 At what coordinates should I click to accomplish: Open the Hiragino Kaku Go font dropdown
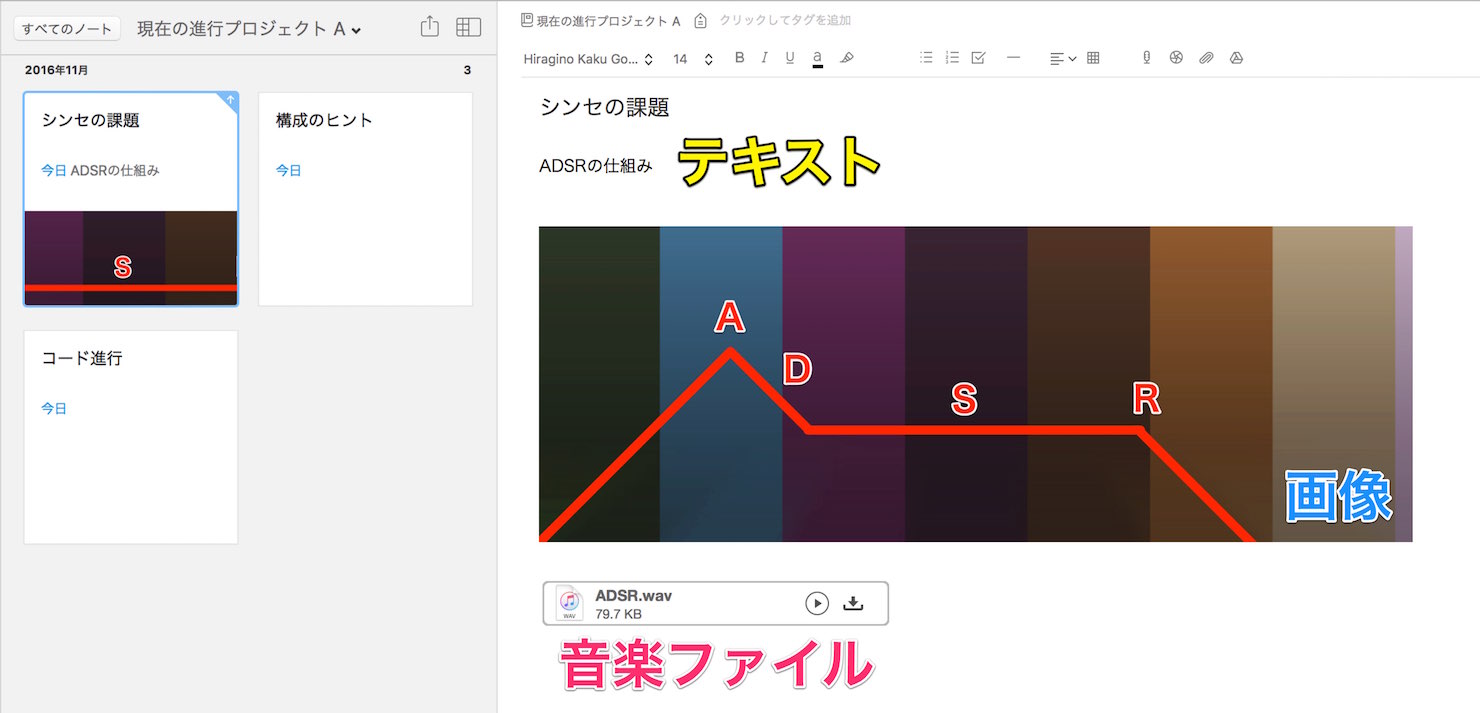pos(588,59)
